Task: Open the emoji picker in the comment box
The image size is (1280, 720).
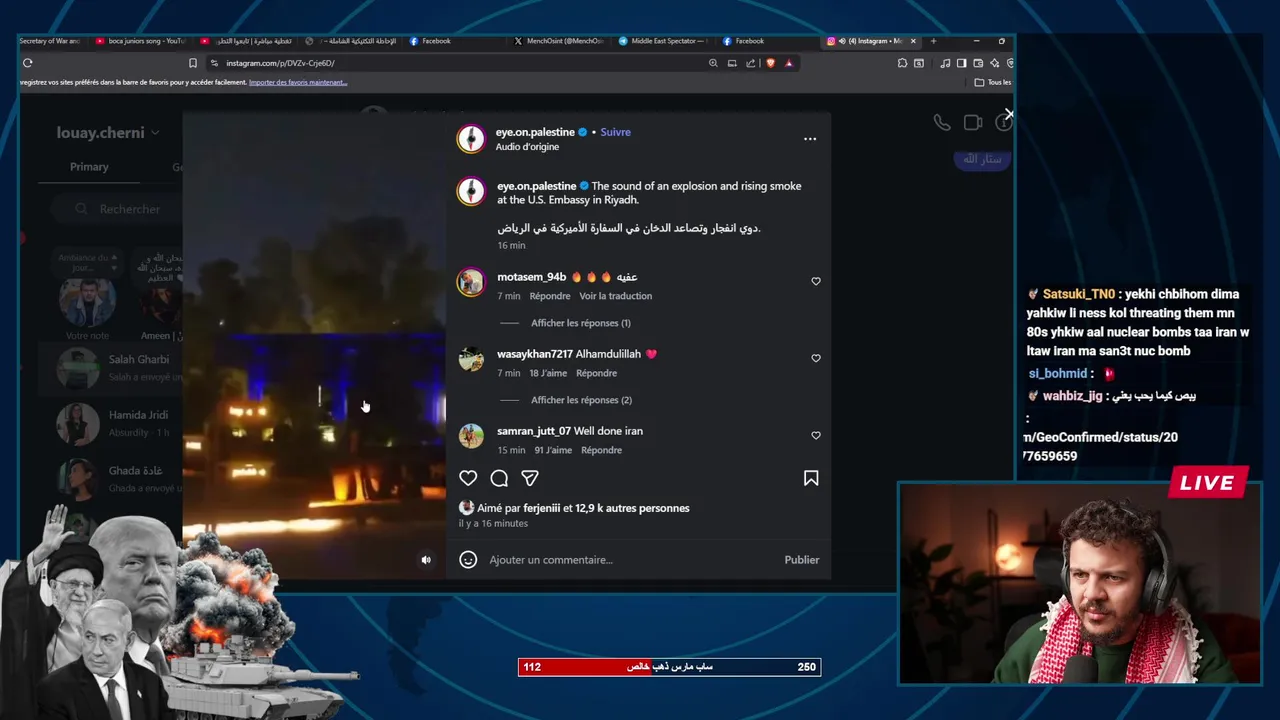Action: point(468,560)
